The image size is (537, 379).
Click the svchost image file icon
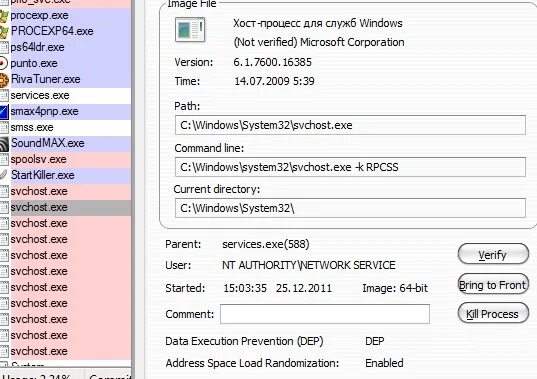pos(190,29)
